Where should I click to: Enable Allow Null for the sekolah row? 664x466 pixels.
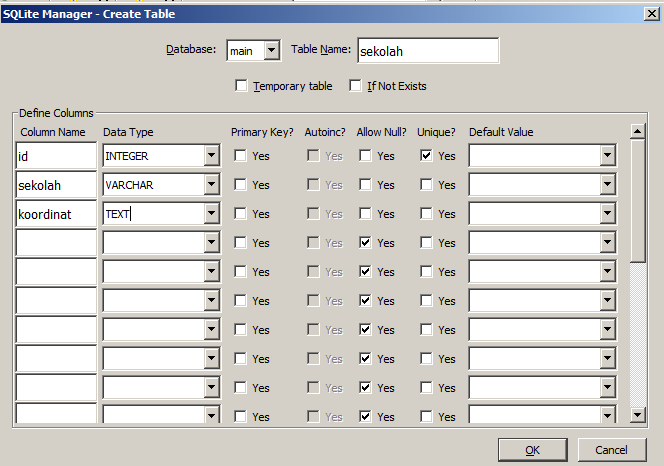coord(365,185)
